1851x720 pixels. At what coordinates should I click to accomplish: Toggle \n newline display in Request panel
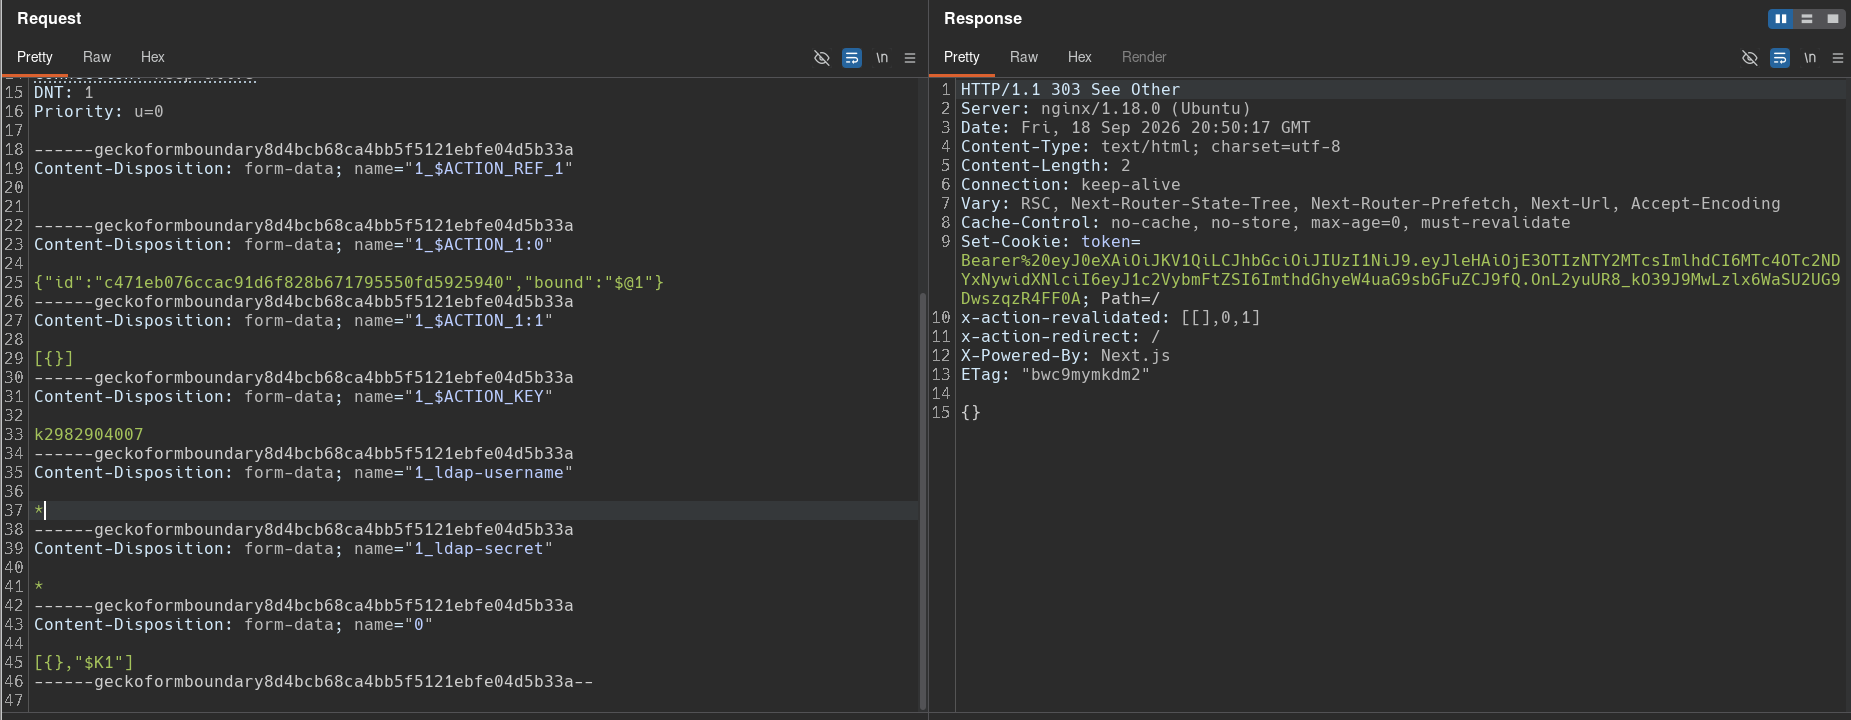click(882, 58)
